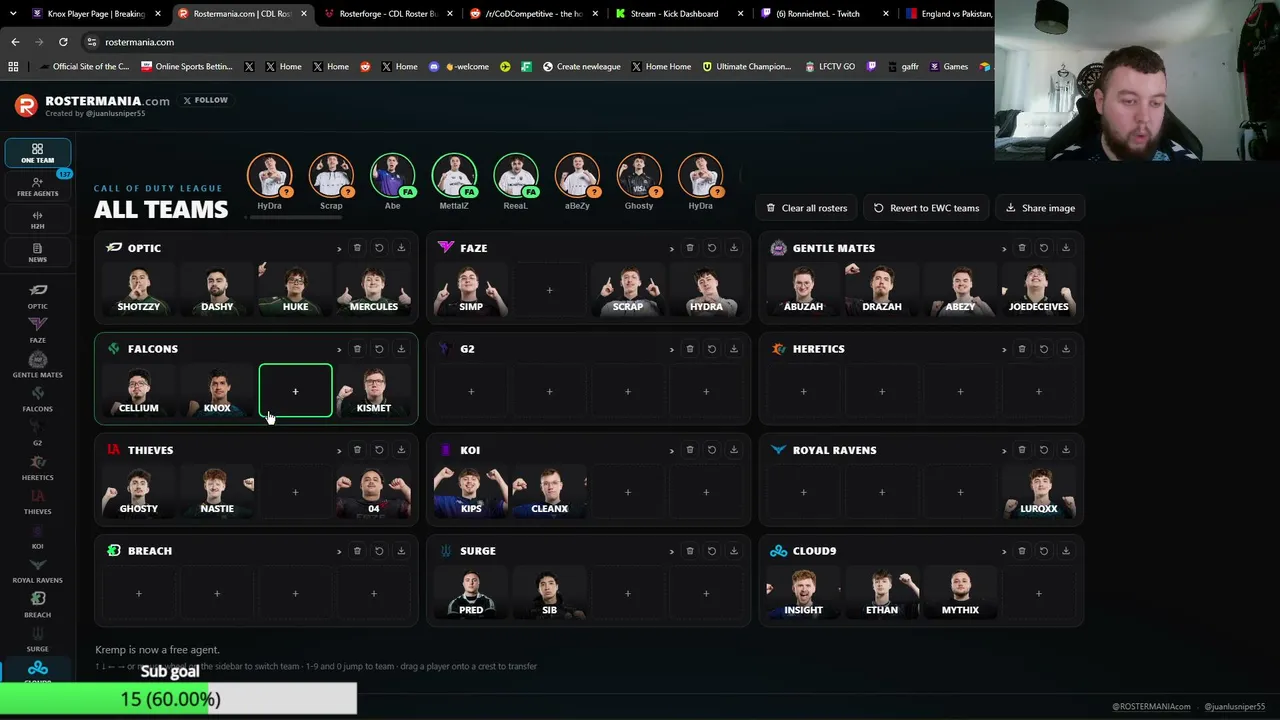Clear the Thieves roster via the trash icon

[x=357, y=450]
